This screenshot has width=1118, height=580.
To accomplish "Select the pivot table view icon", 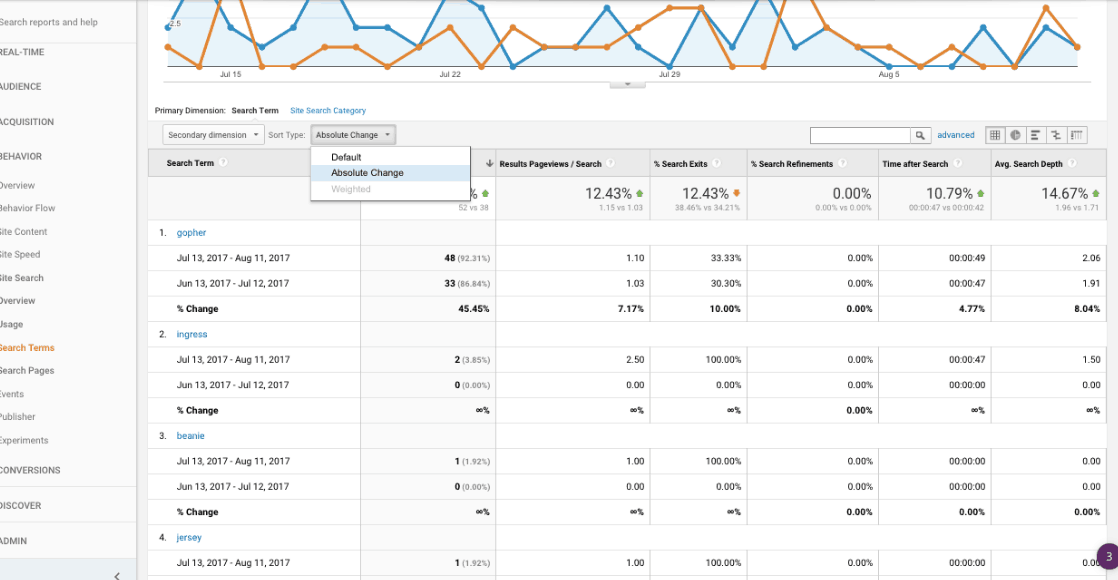I will point(1077,135).
